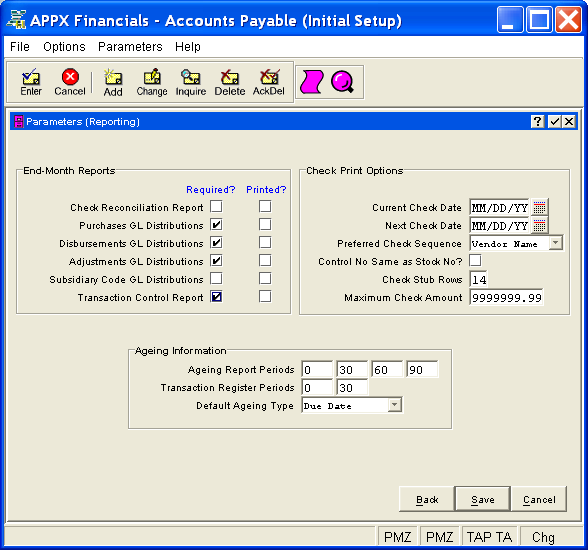Check Printed for Subsidiary Code GL Distributions

click(x=265, y=278)
